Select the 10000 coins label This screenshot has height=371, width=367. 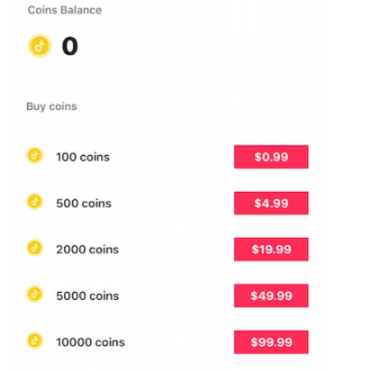pos(90,342)
